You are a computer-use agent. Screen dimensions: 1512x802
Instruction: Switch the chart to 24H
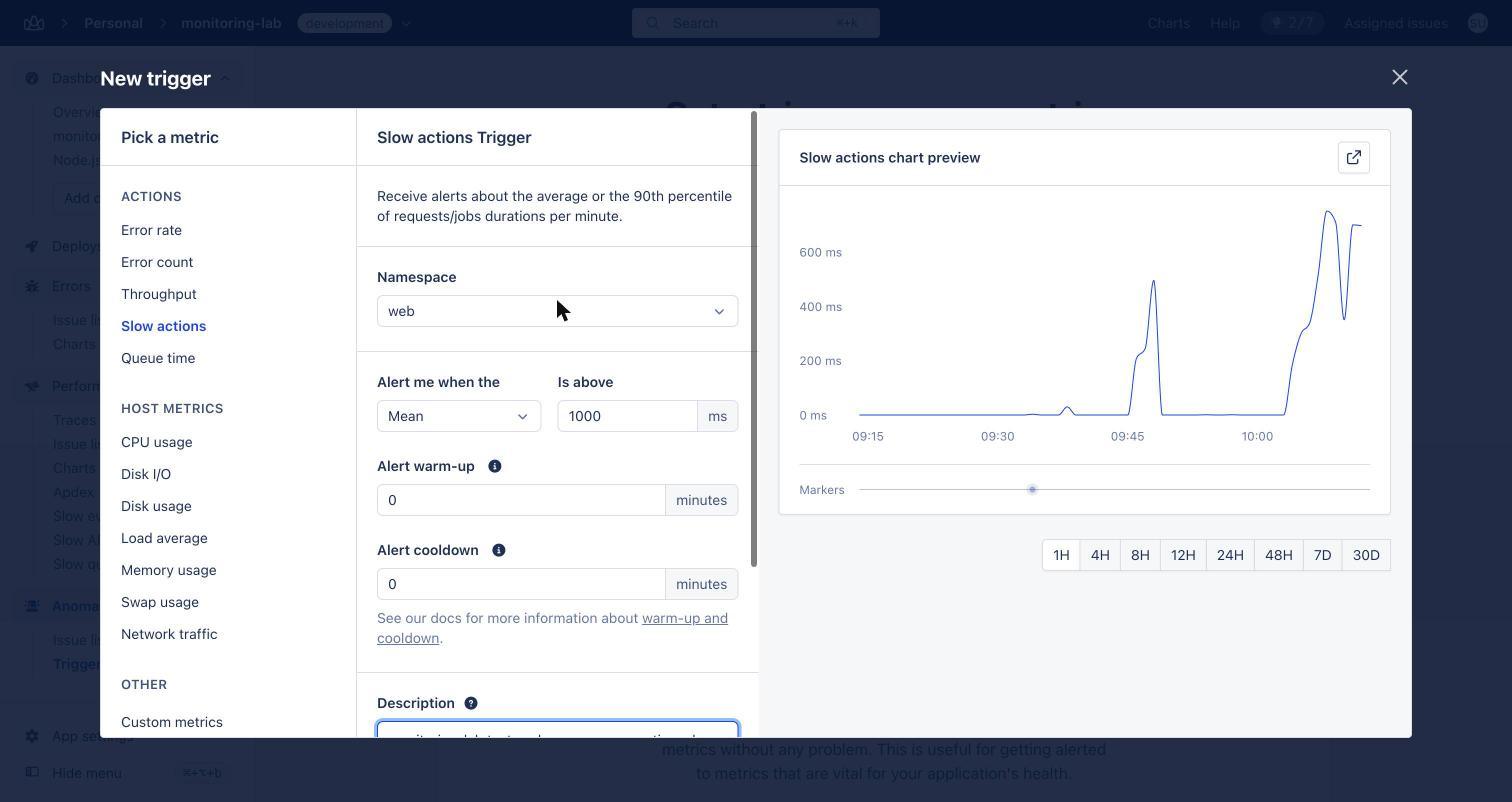tap(1230, 555)
